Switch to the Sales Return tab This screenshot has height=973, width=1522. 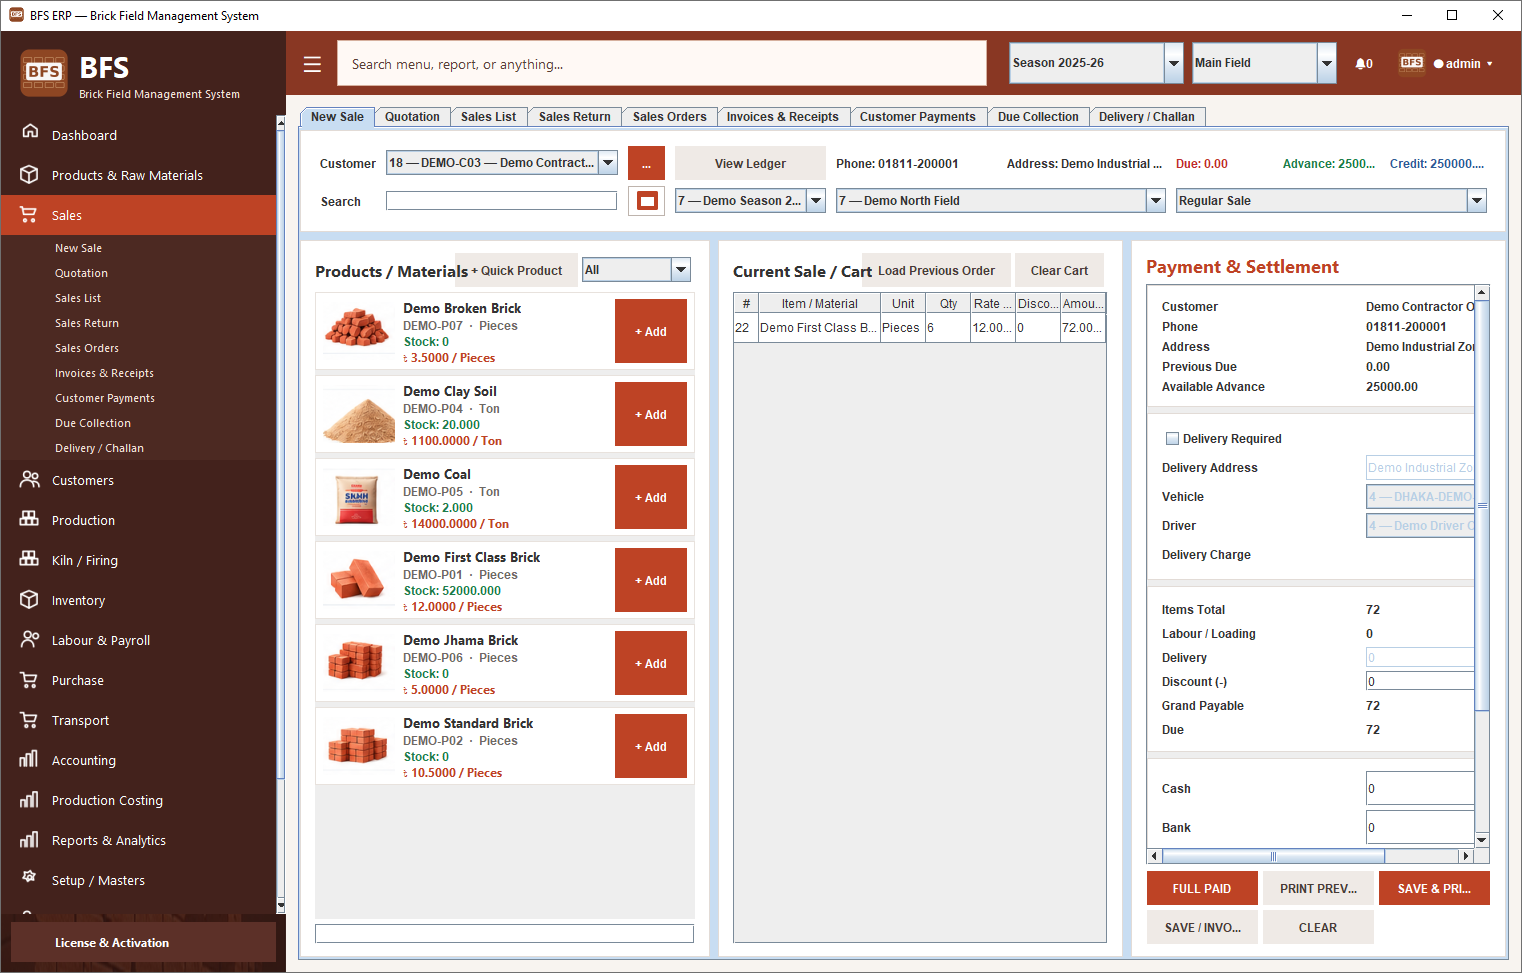575,117
